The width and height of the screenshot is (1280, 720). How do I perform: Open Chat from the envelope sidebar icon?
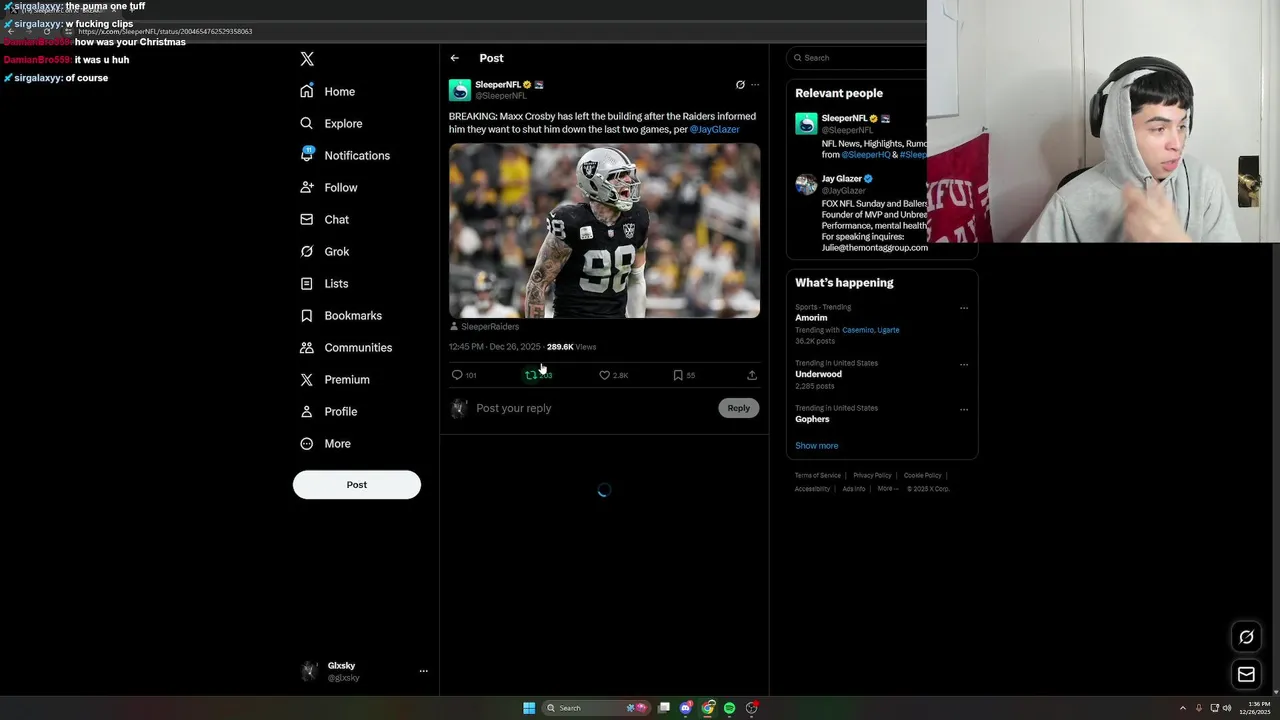pos(307,219)
